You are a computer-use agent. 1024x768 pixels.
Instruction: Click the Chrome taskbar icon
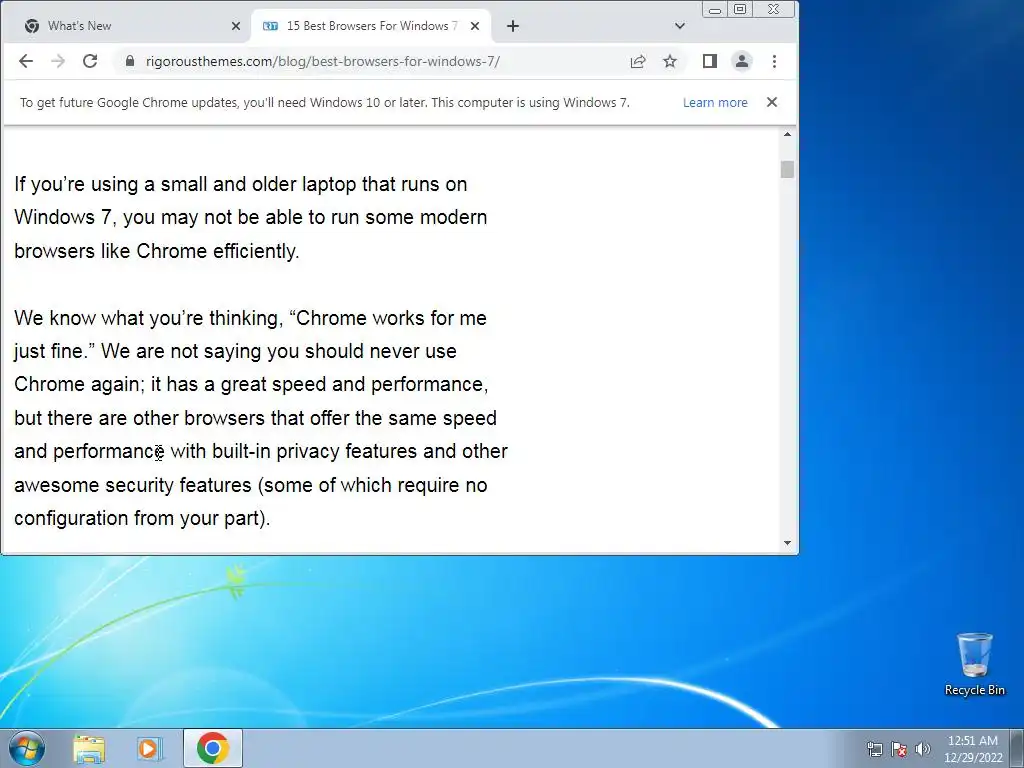pyautogui.click(x=213, y=748)
